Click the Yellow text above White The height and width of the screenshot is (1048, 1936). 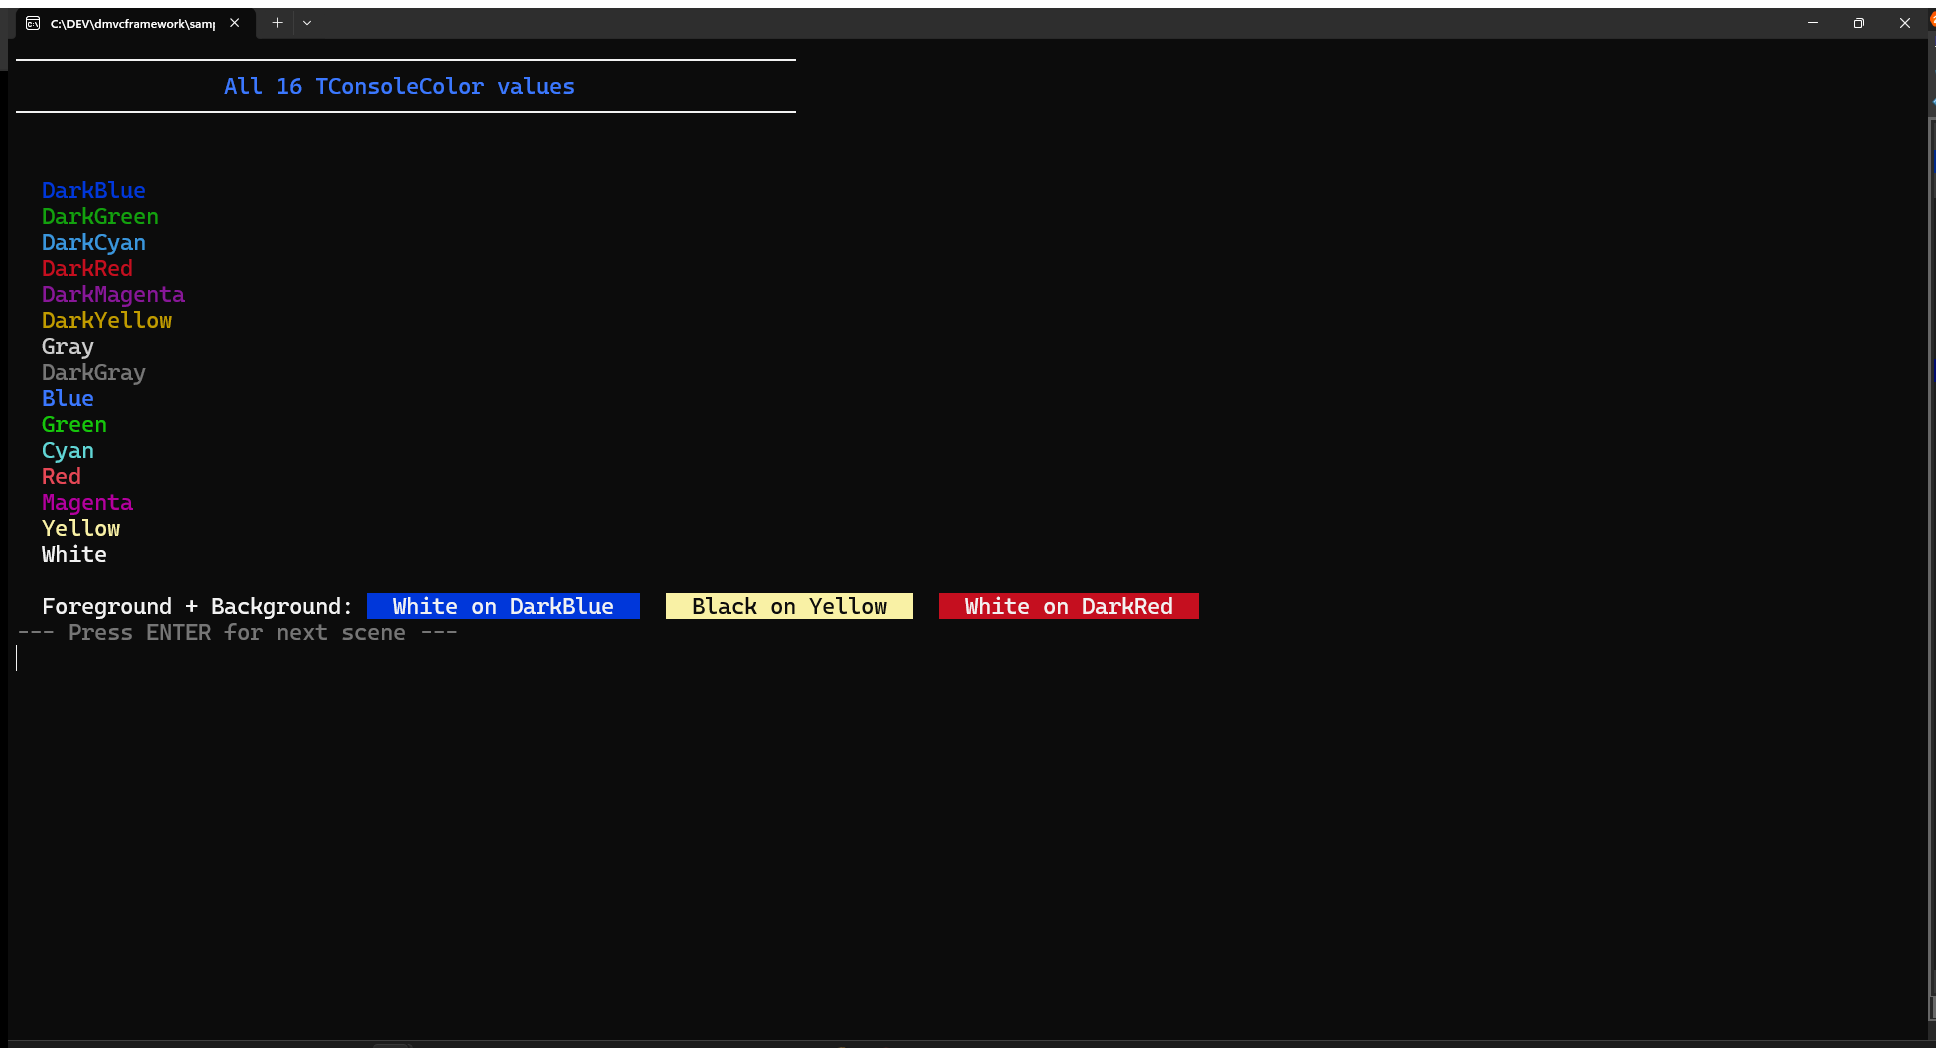point(81,529)
